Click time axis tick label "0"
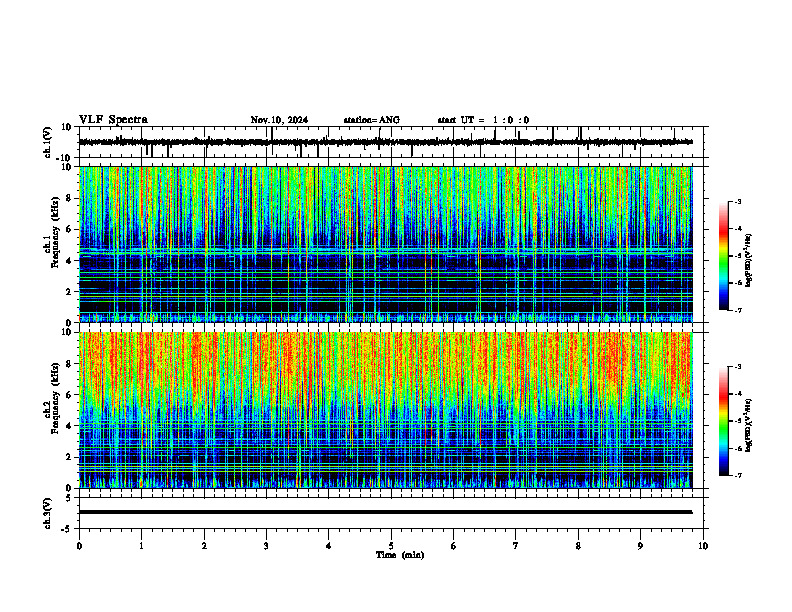Viewport: 792px width, 612px height. 79,546
